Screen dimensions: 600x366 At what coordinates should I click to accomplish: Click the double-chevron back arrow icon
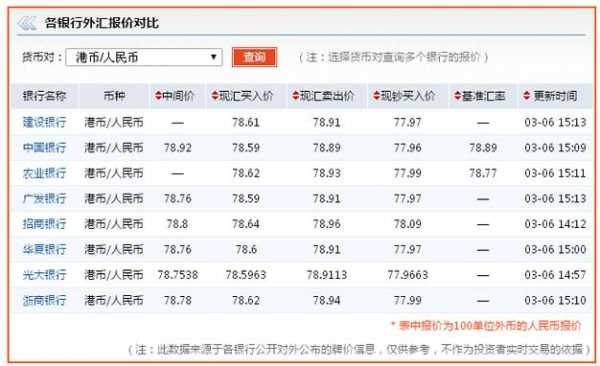[x=27, y=23]
